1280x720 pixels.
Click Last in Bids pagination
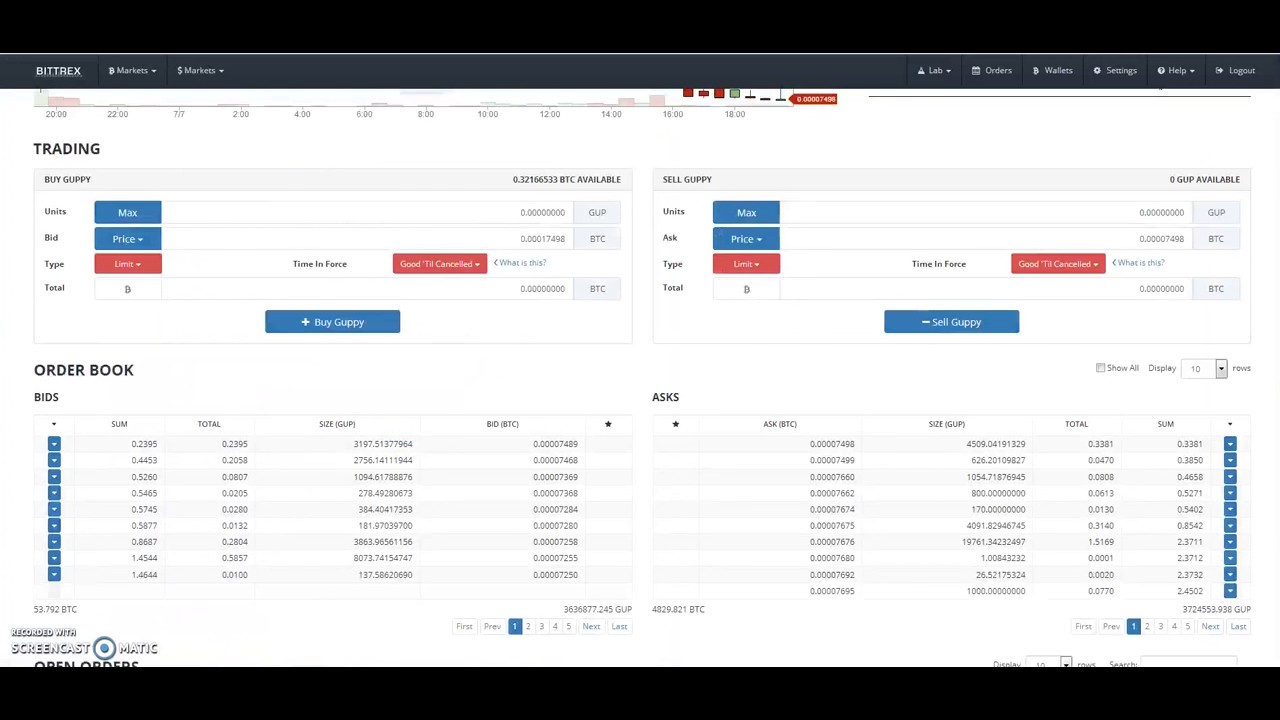[x=619, y=627]
